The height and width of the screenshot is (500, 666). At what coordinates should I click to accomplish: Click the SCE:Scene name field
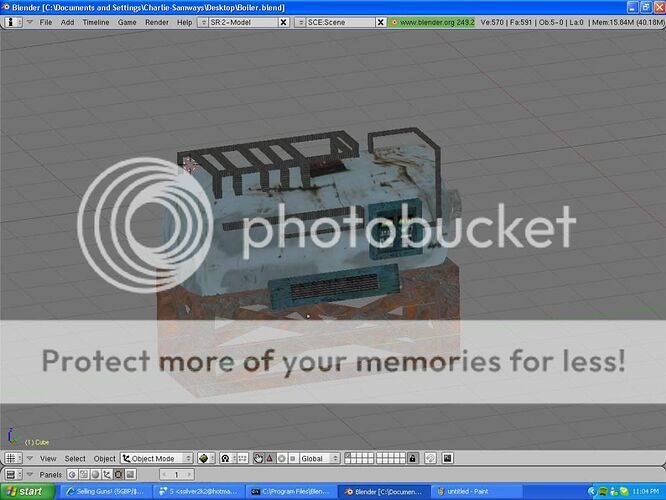[341, 22]
